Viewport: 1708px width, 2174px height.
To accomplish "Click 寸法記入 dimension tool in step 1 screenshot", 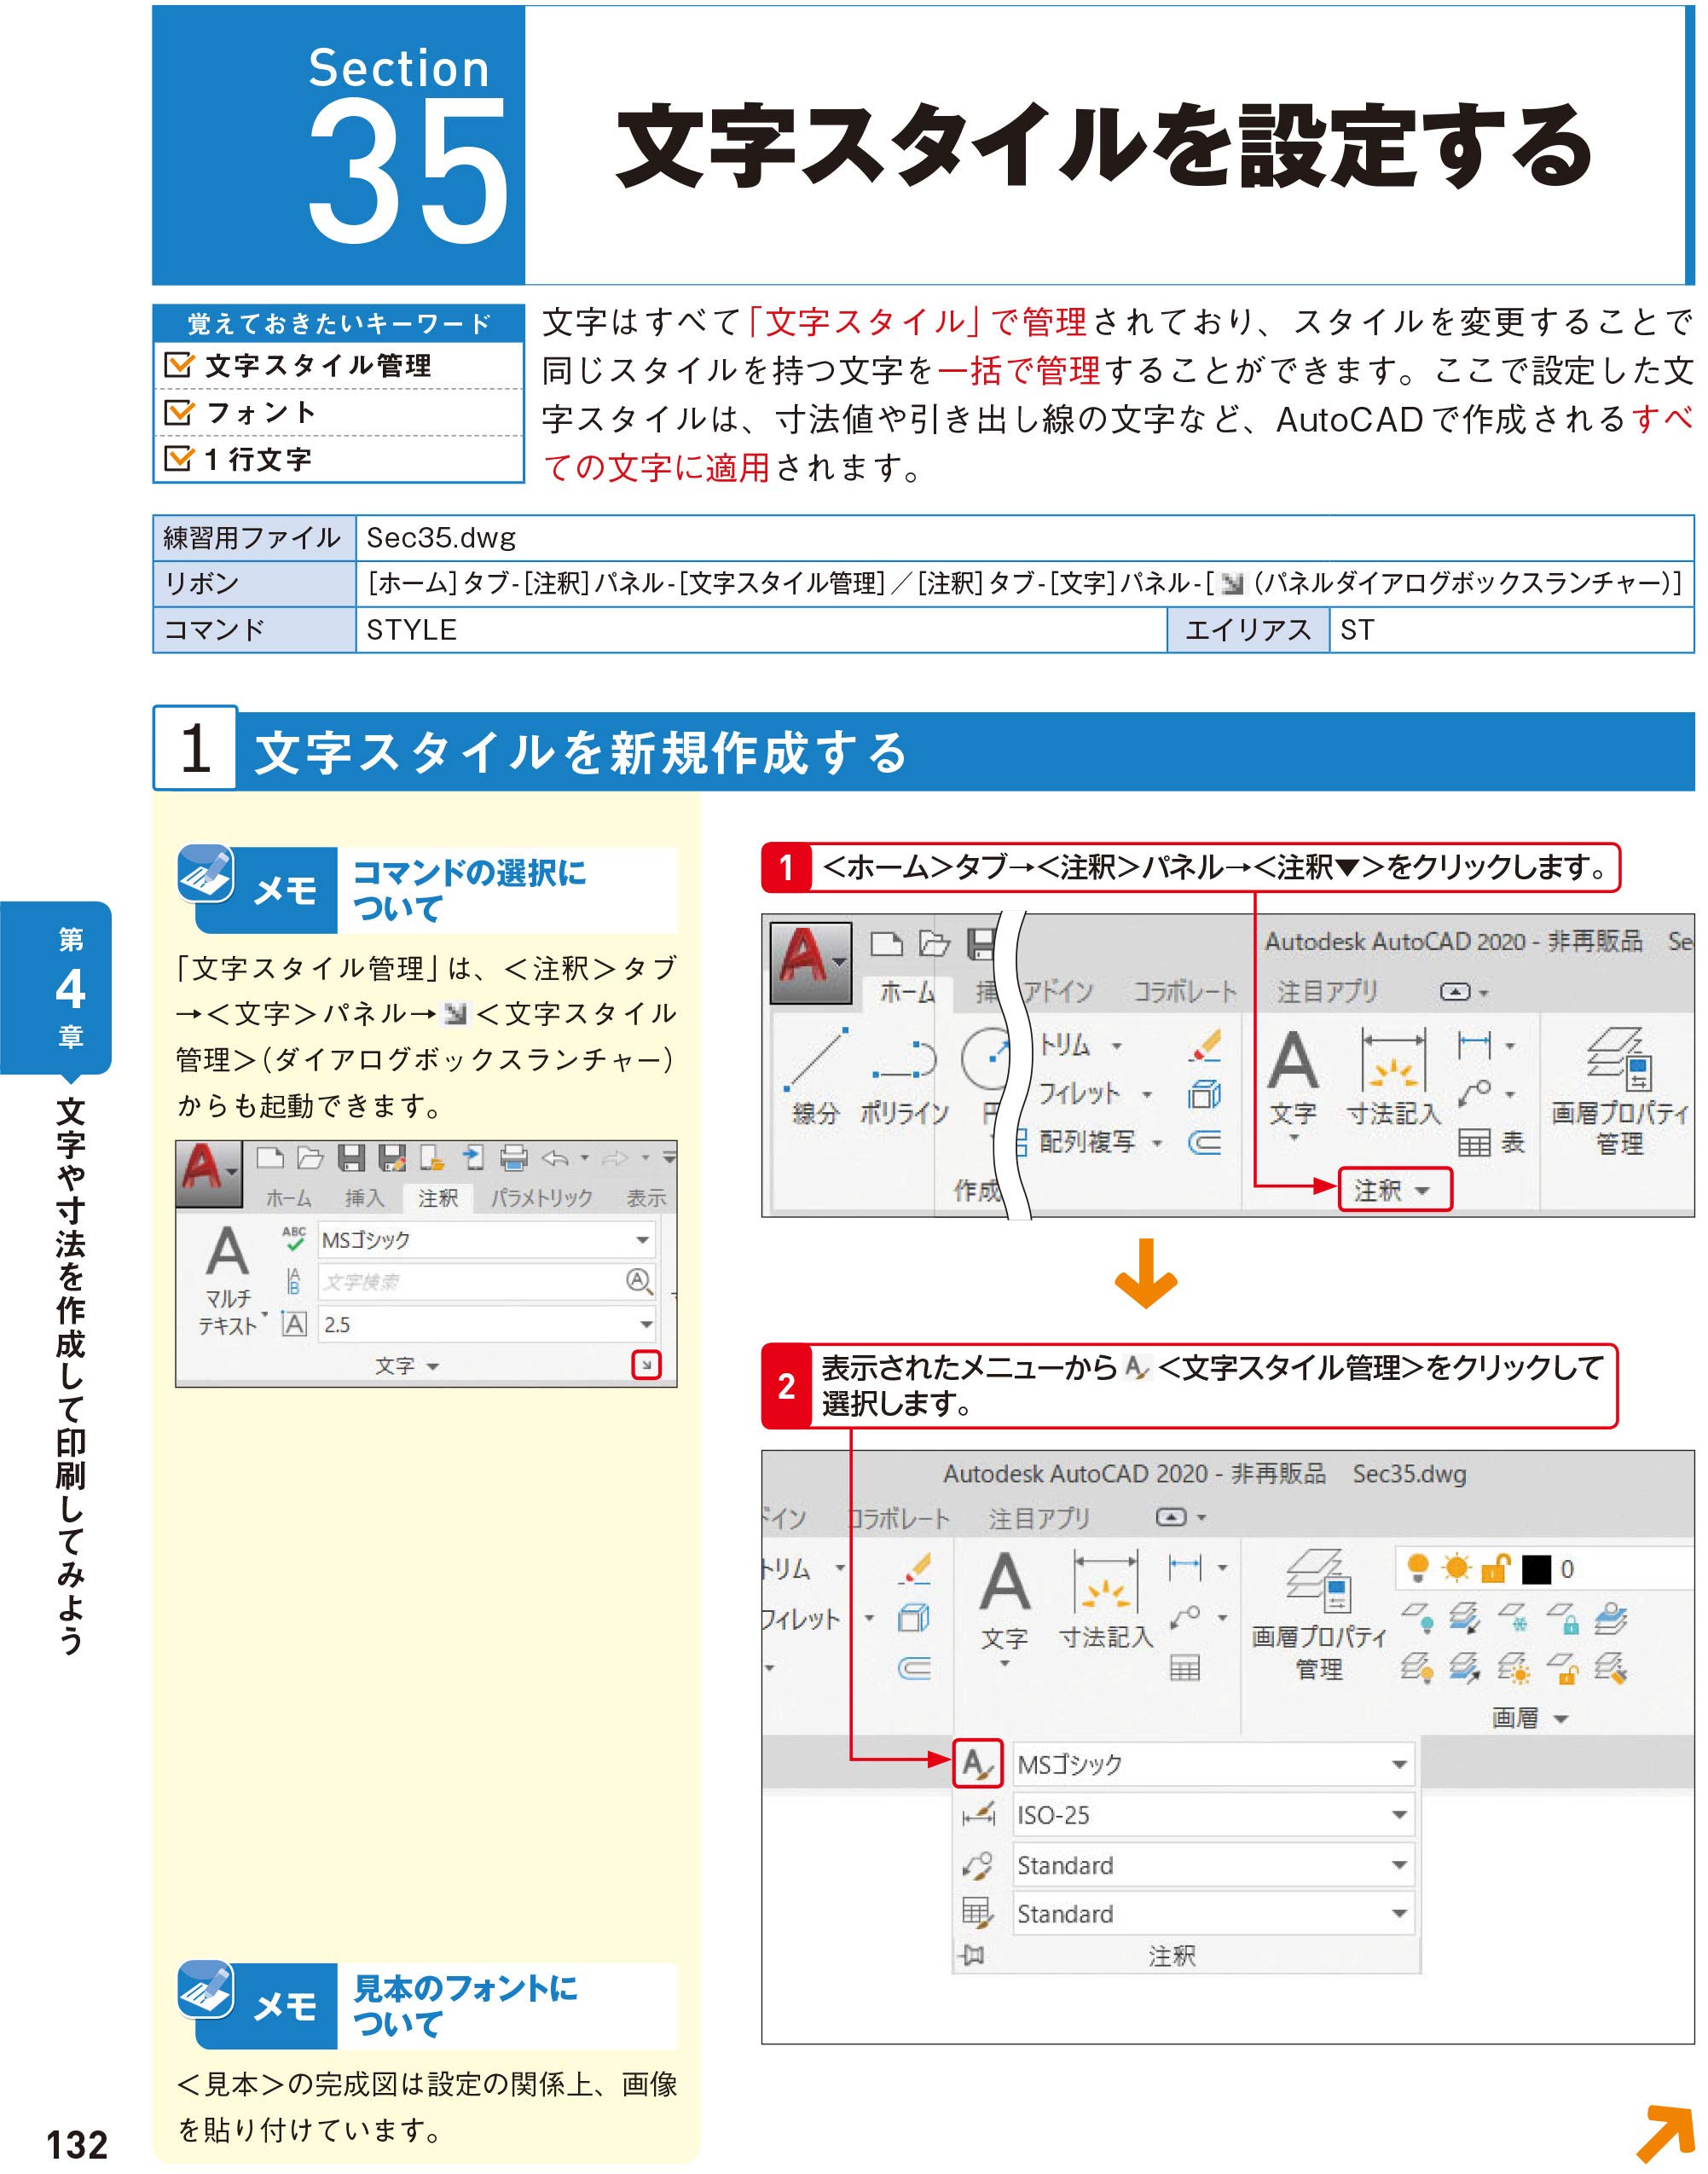I will 1394,1078.
